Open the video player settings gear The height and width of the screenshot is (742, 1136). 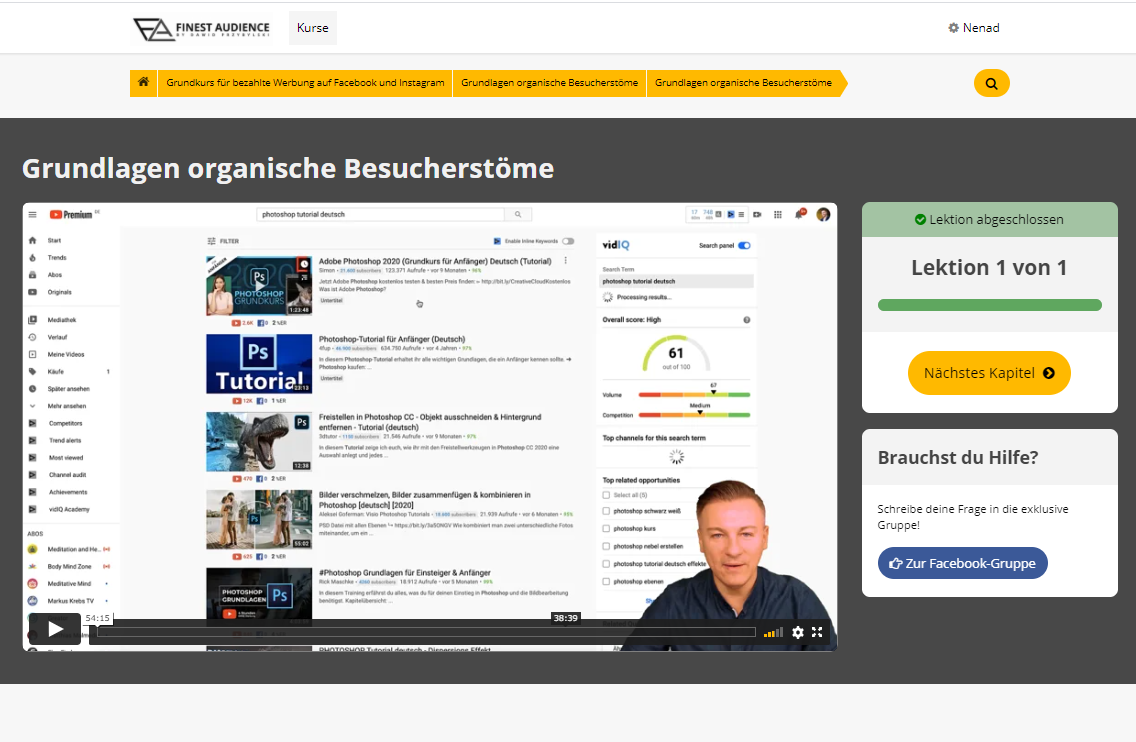(x=798, y=633)
